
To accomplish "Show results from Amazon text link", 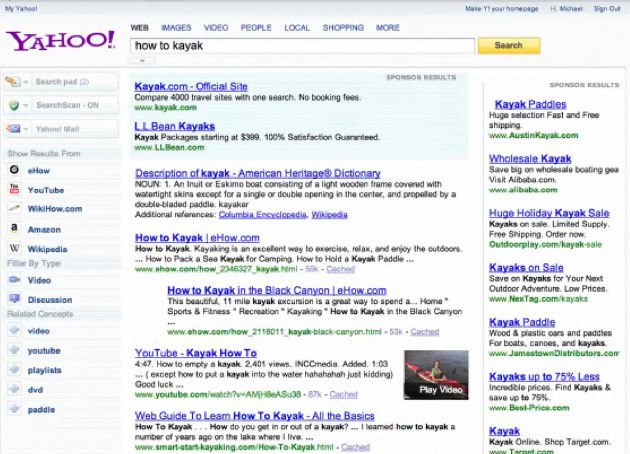I will pyautogui.click(x=44, y=230).
